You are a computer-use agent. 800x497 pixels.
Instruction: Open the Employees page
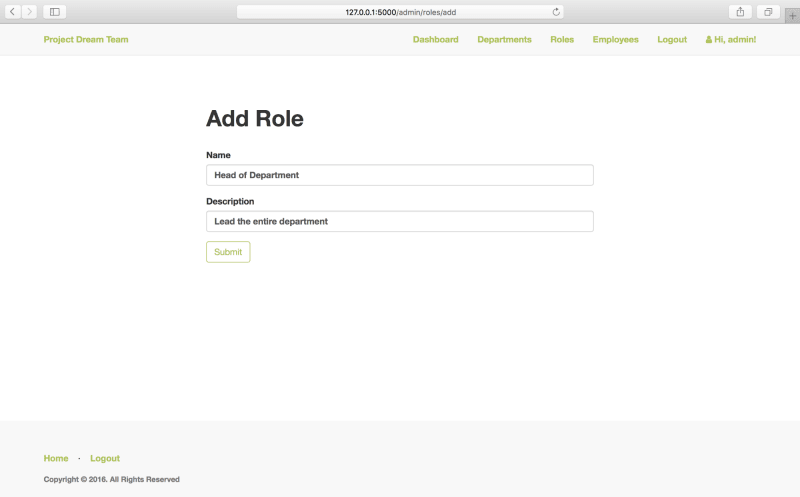615,39
